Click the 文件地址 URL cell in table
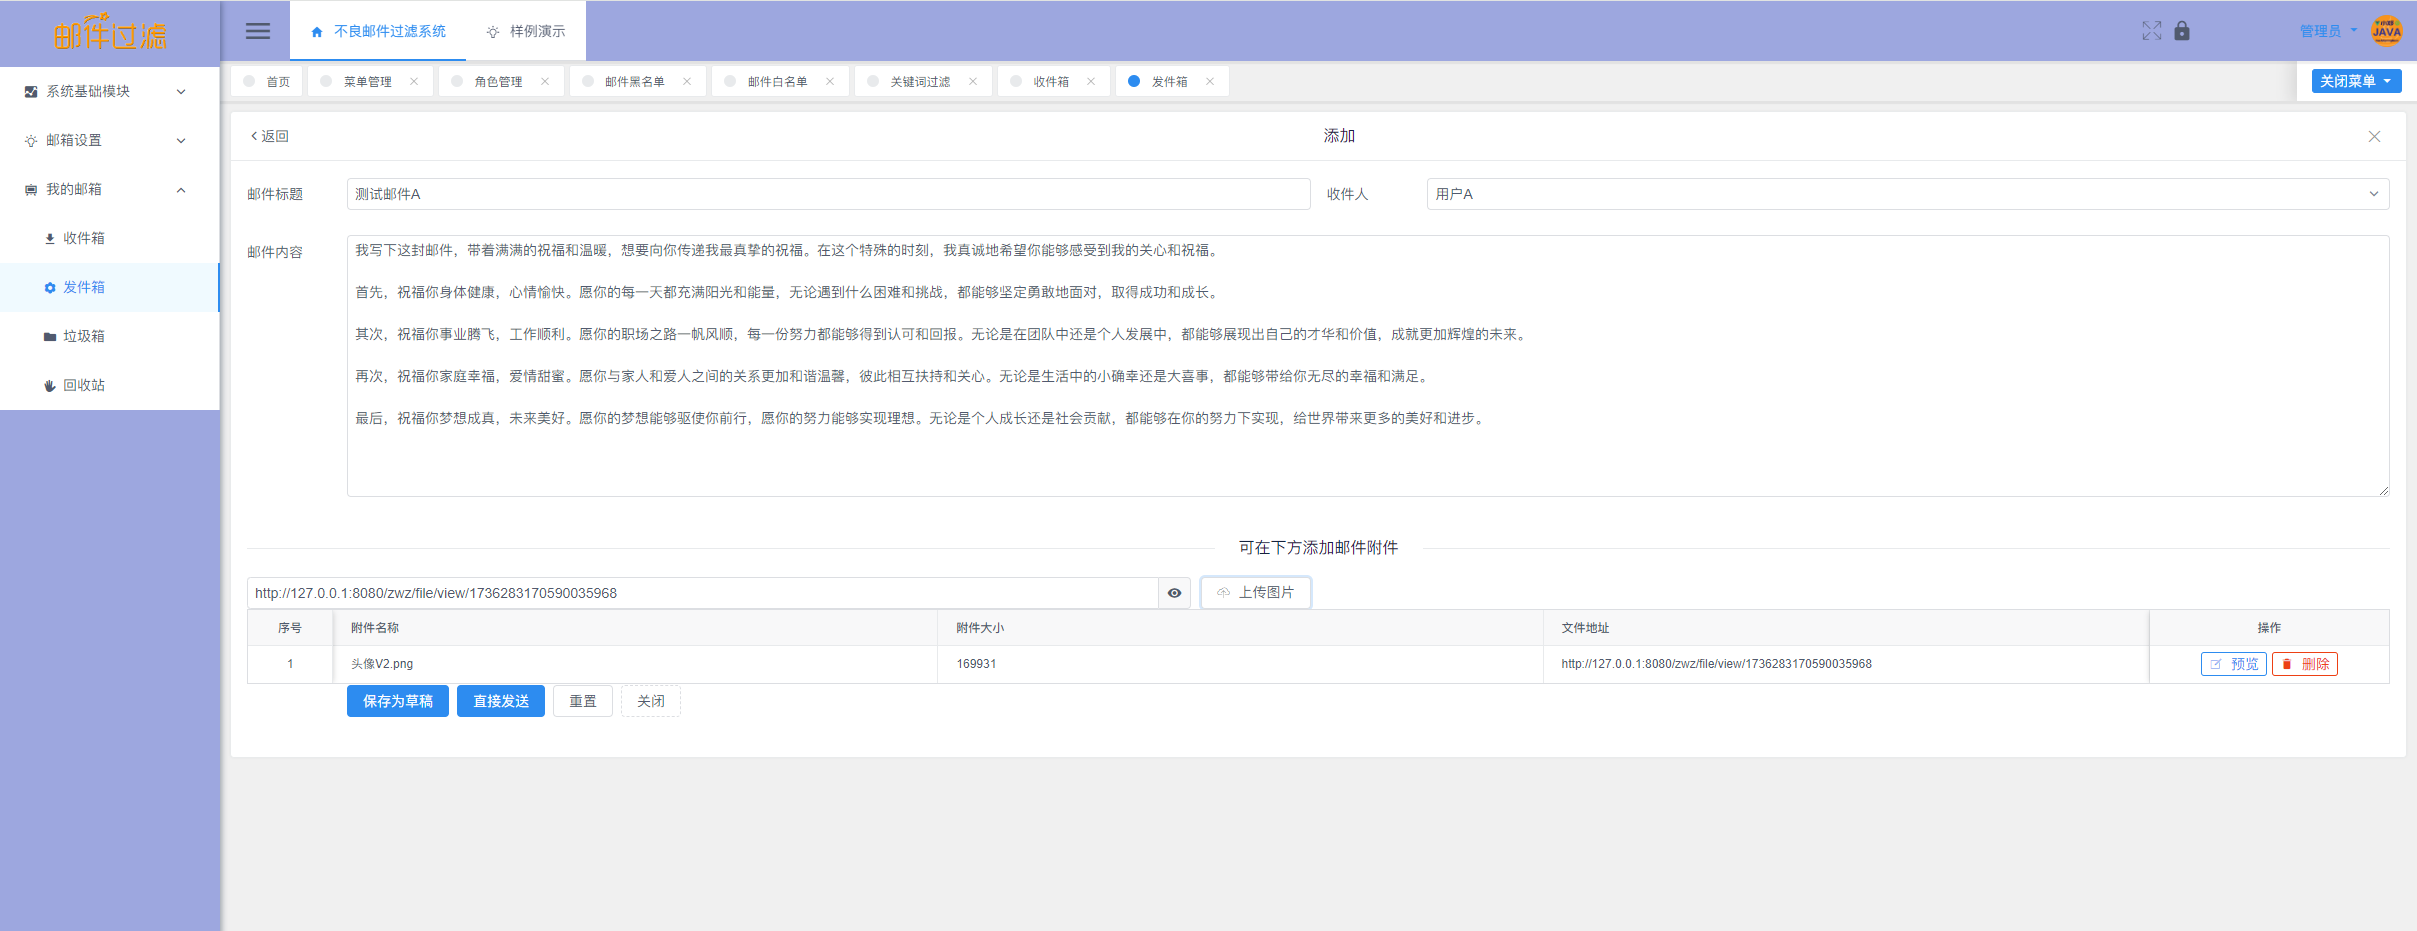Image resolution: width=2417 pixels, height=931 pixels. 1846,664
